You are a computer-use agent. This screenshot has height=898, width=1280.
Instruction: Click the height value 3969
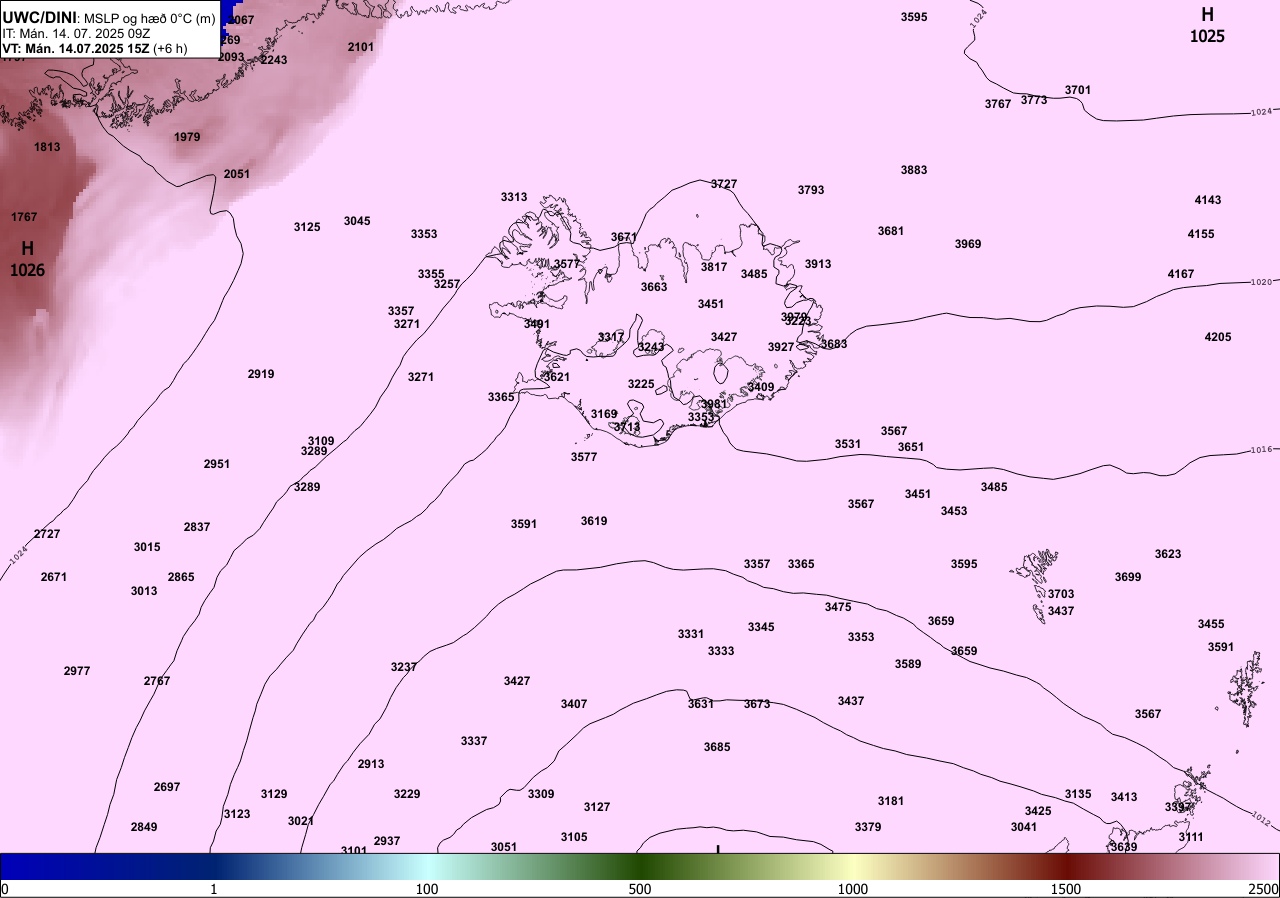968,244
